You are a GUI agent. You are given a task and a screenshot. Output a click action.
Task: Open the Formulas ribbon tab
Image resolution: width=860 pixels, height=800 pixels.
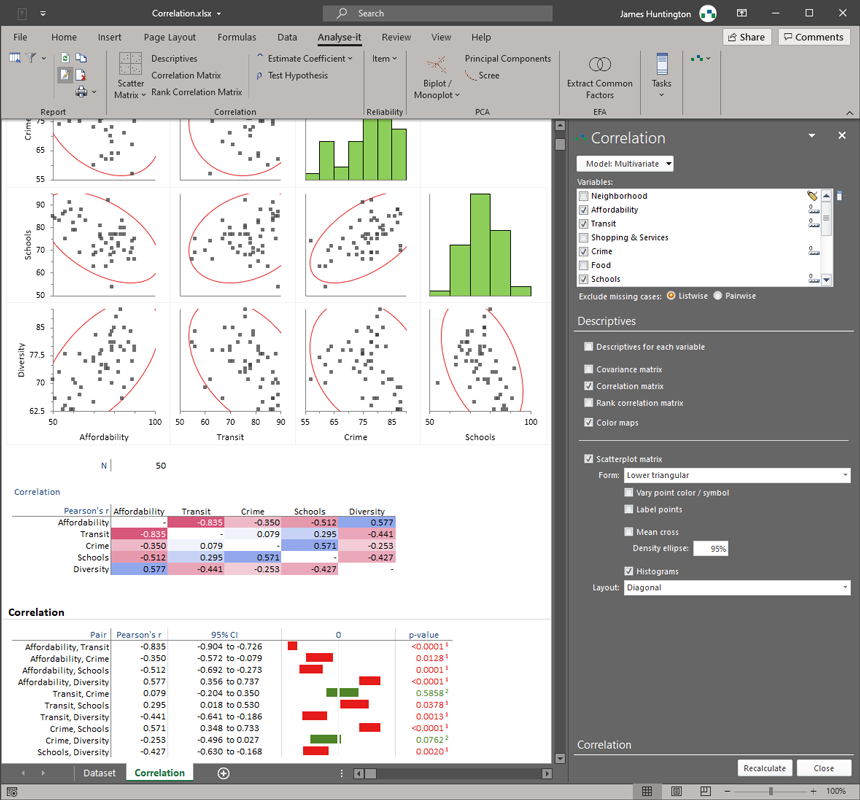236,37
